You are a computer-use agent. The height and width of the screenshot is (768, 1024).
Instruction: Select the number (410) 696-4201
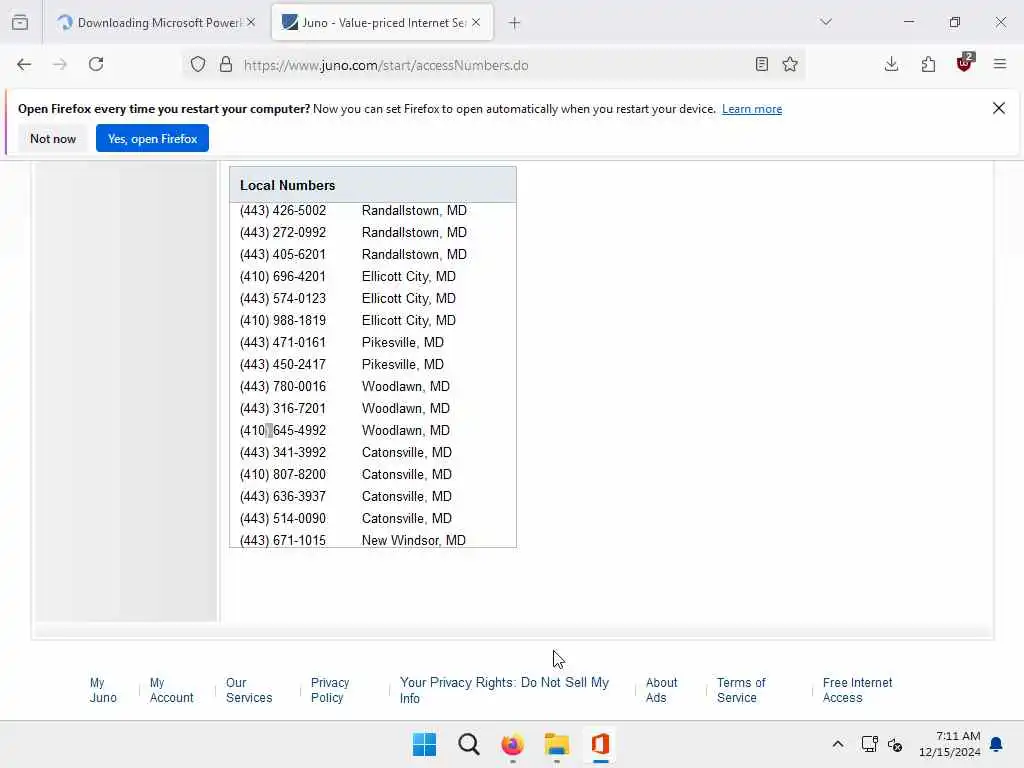(x=283, y=277)
